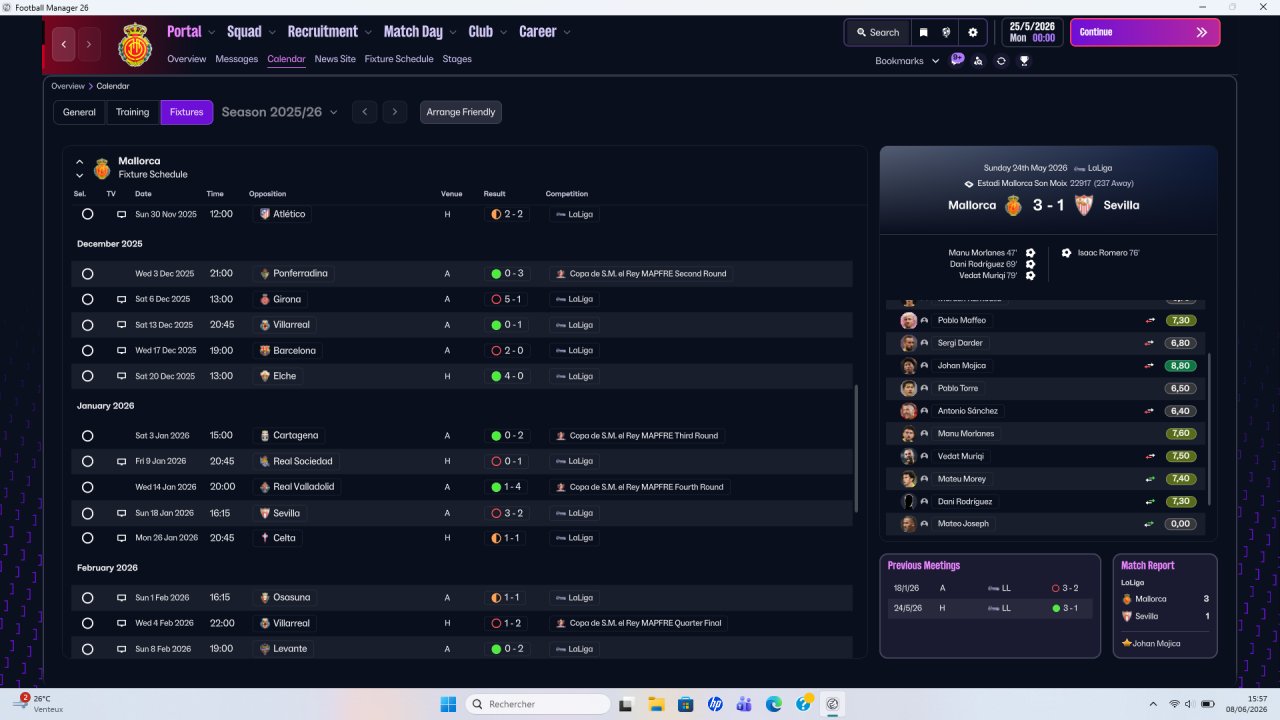Open the bookmark flag icon beside Search
Viewport: 1280px width, 720px height.
(x=923, y=32)
